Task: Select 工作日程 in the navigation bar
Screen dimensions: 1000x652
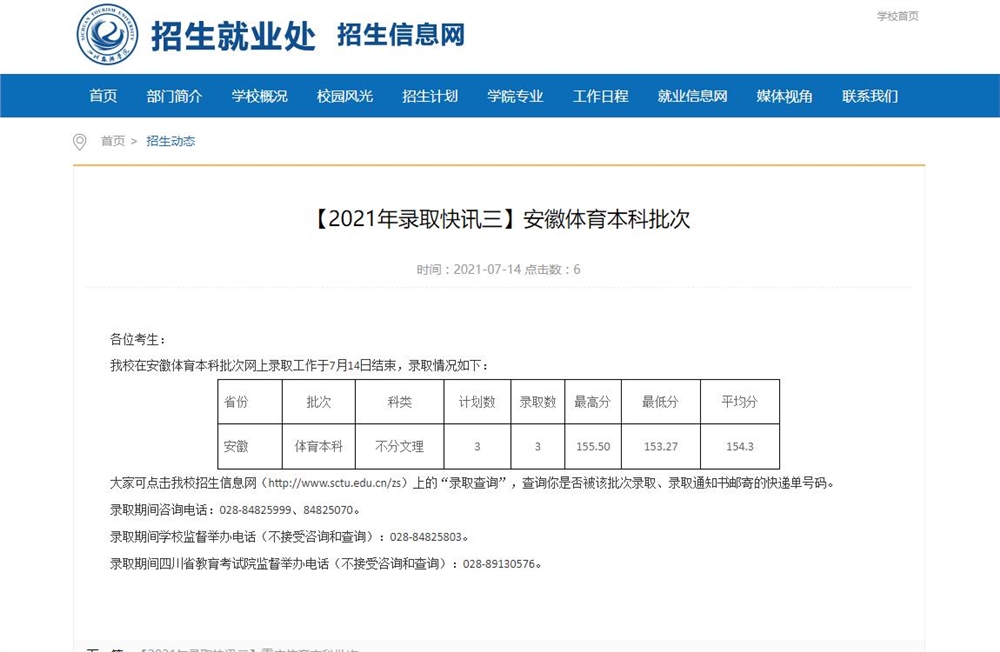Action: click(x=601, y=96)
